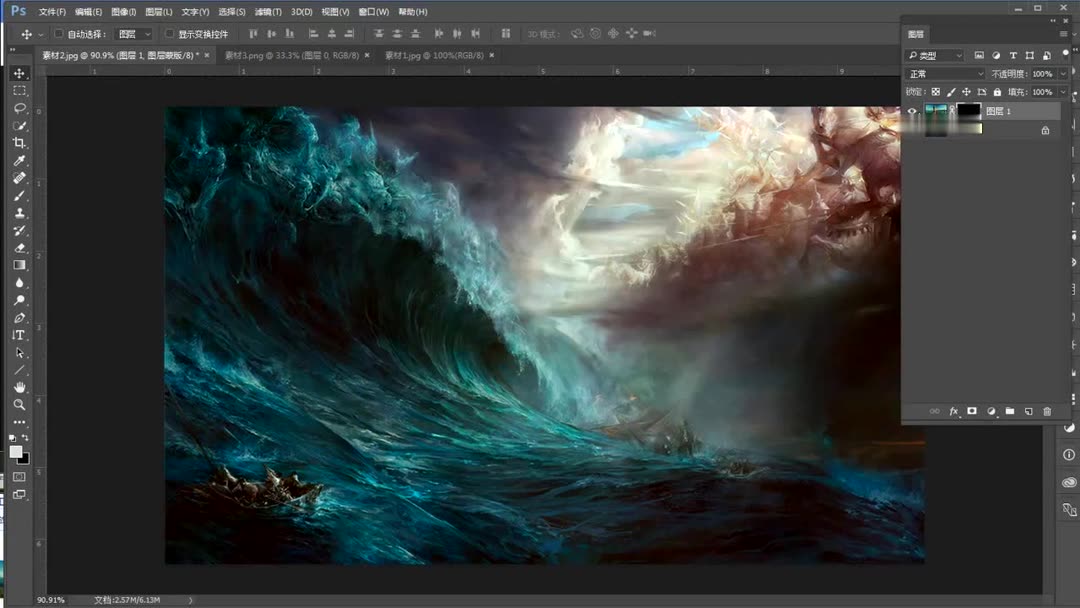1080x608 pixels.
Task: Select the Type tool in the toolbar
Action: [20, 333]
